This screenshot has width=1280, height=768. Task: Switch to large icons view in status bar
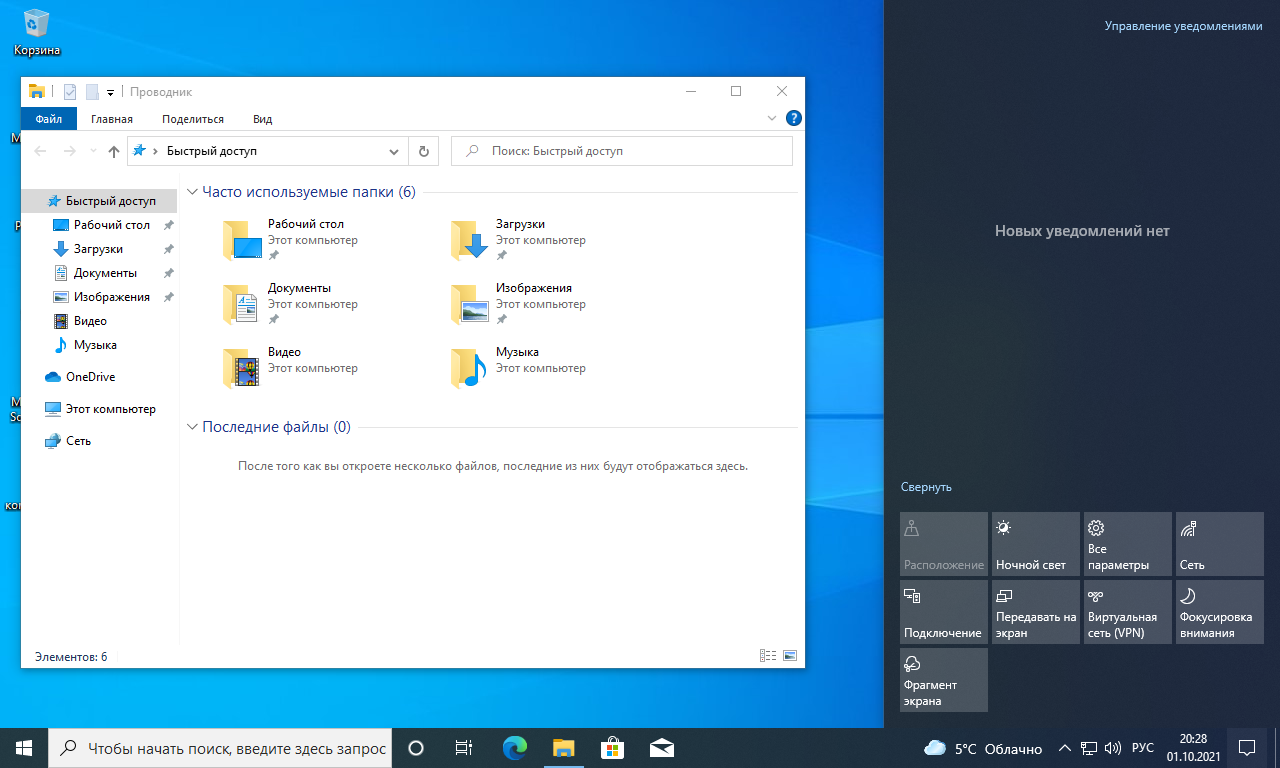coord(790,656)
